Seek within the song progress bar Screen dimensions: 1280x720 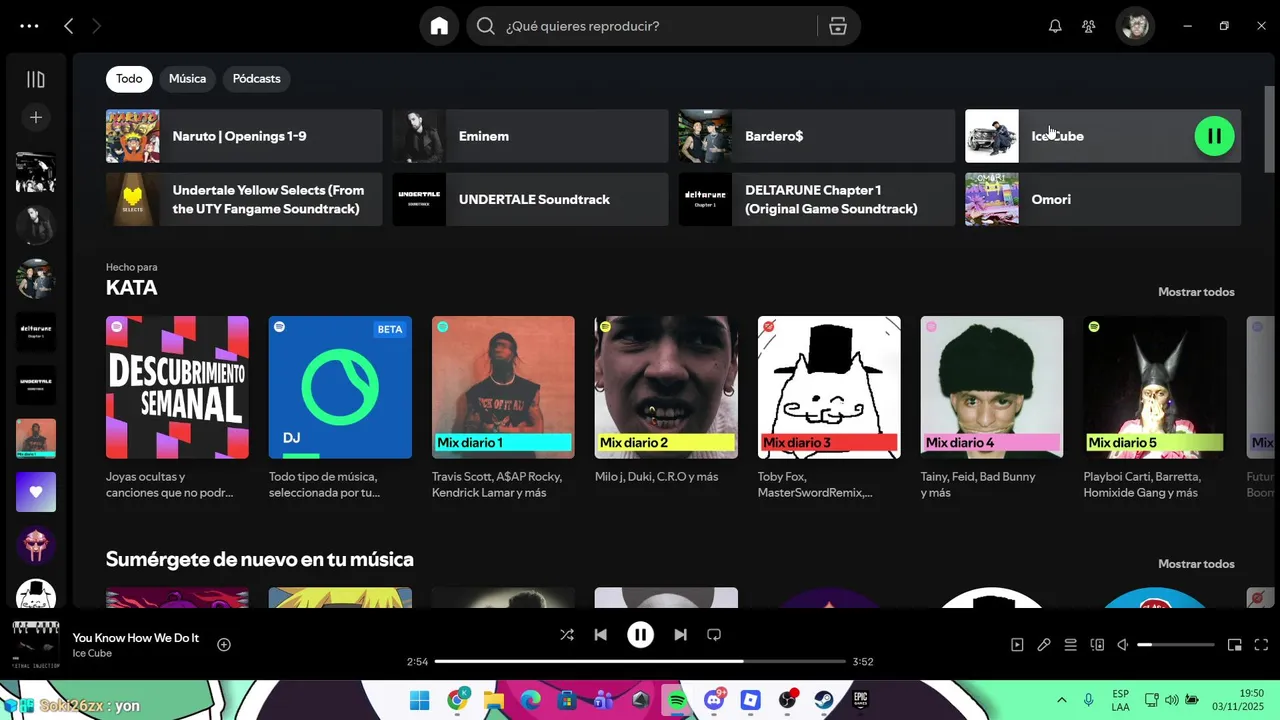click(640, 661)
